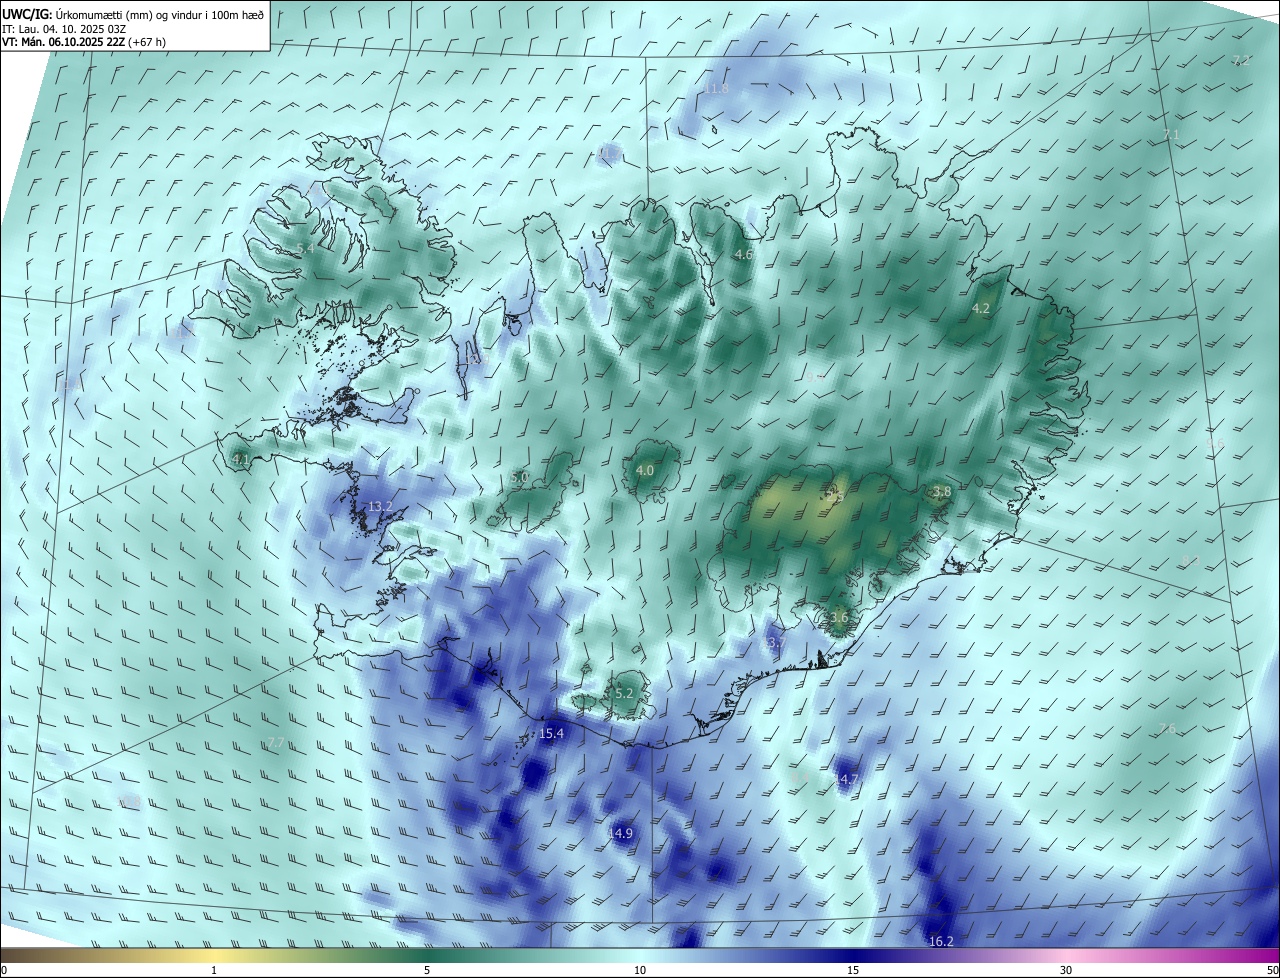Click the 7.2 value in the northeast corner

[x=1241, y=60]
